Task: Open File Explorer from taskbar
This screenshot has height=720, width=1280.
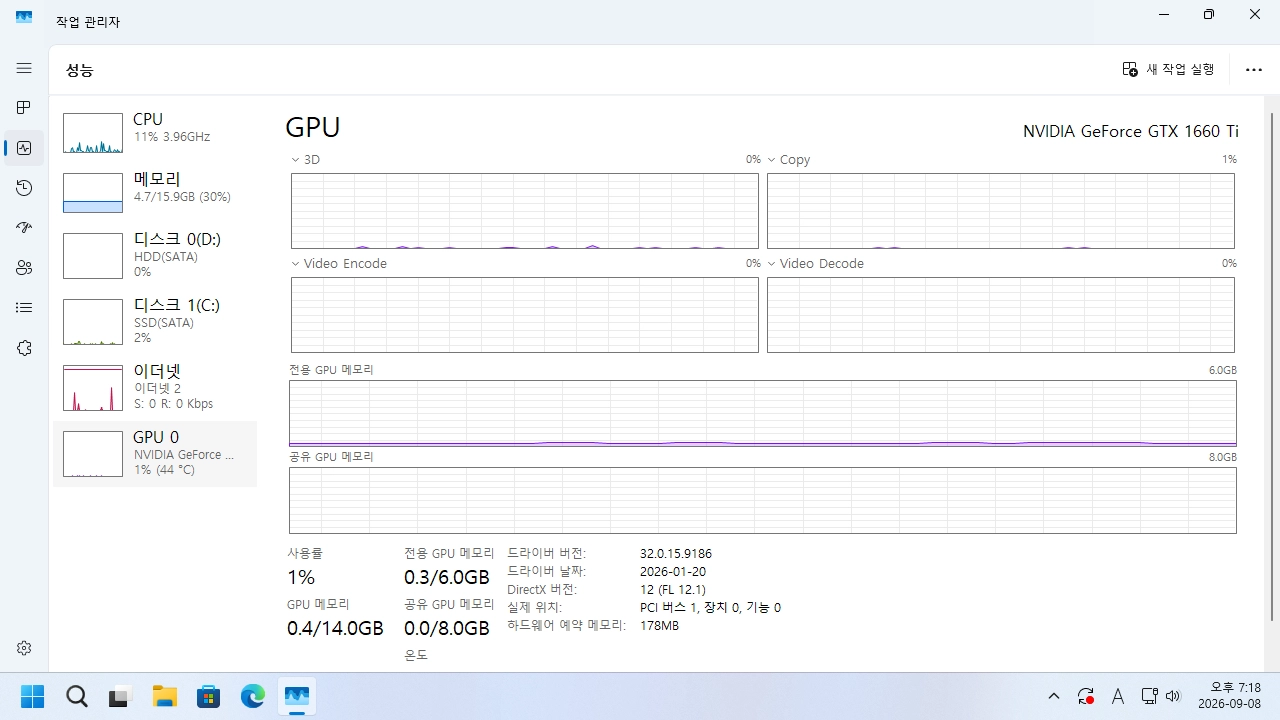Action: (164, 696)
